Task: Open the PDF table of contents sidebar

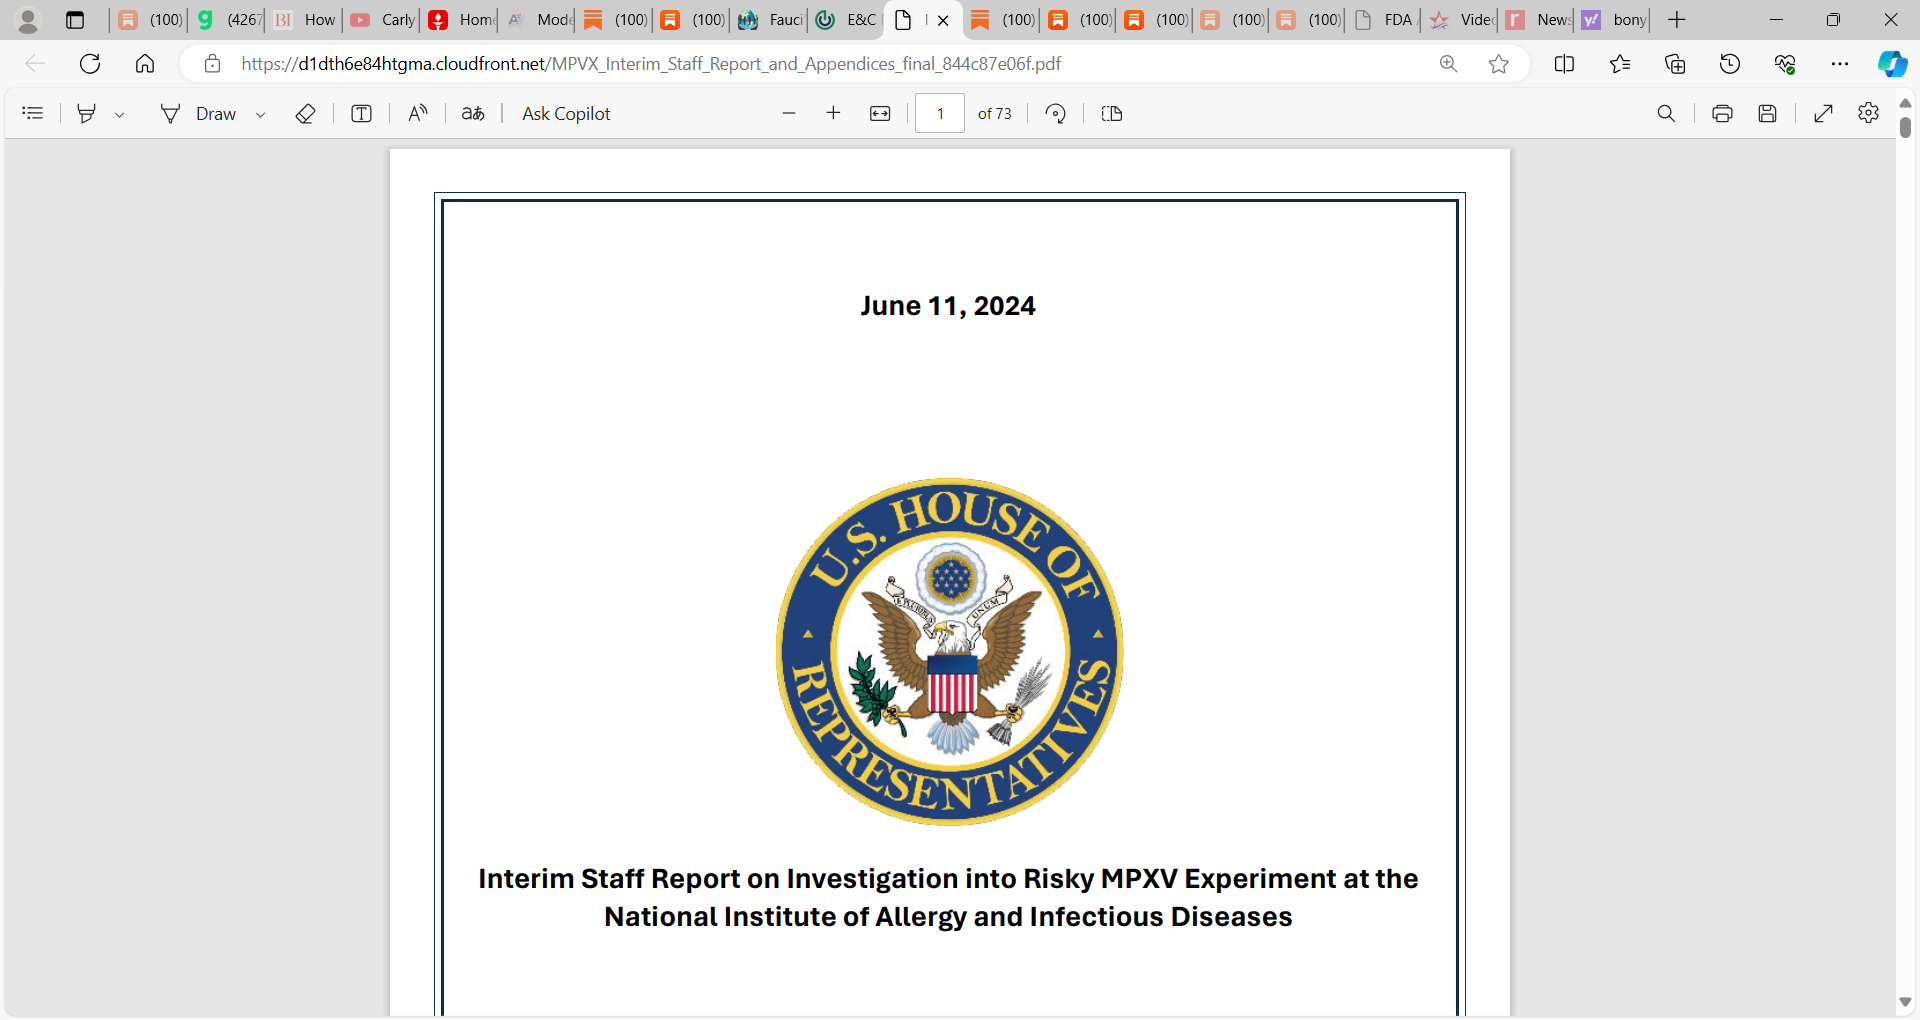Action: tap(33, 114)
